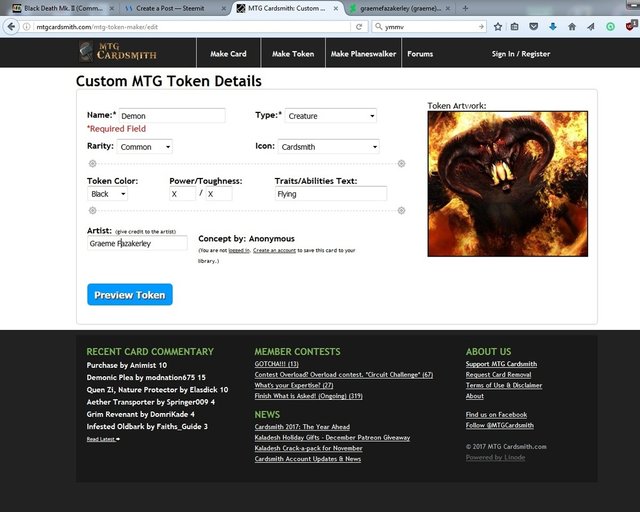Click Support MTG Cardsmith link
This screenshot has width=640, height=512.
tap(501, 364)
